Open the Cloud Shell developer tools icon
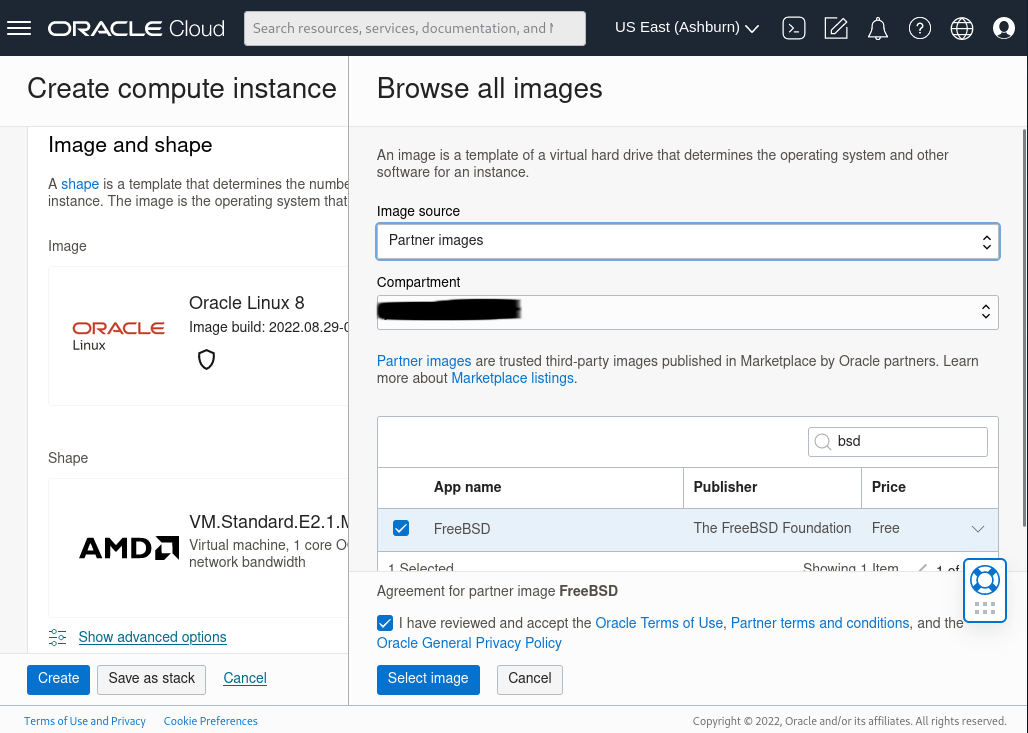The height and width of the screenshot is (733, 1028). 794,28
